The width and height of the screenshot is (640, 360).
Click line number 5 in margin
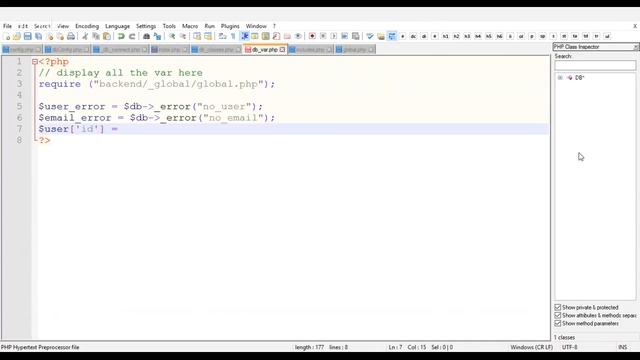[19, 107]
